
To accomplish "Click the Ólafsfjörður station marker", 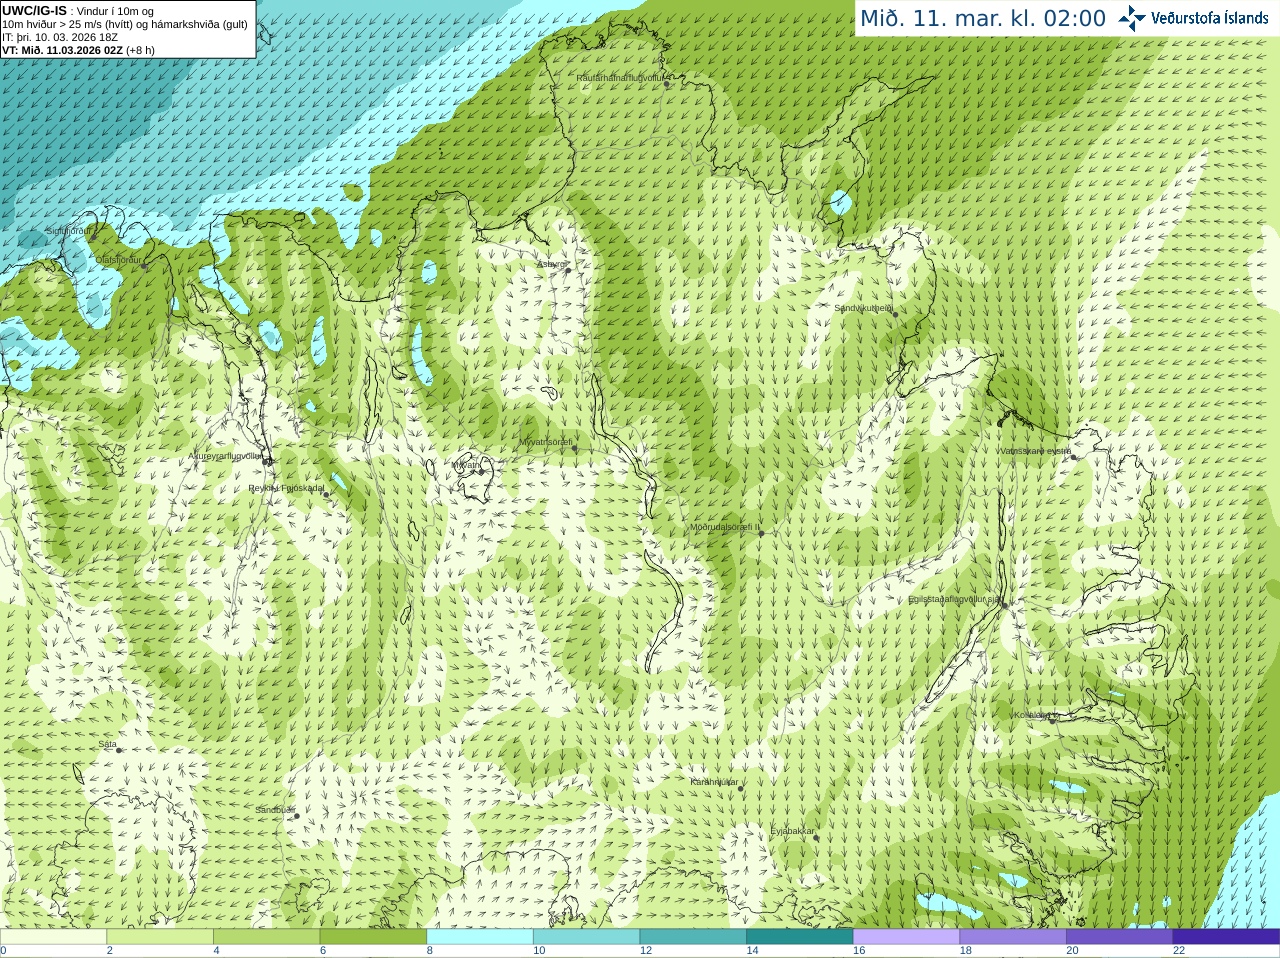I will point(144,266).
